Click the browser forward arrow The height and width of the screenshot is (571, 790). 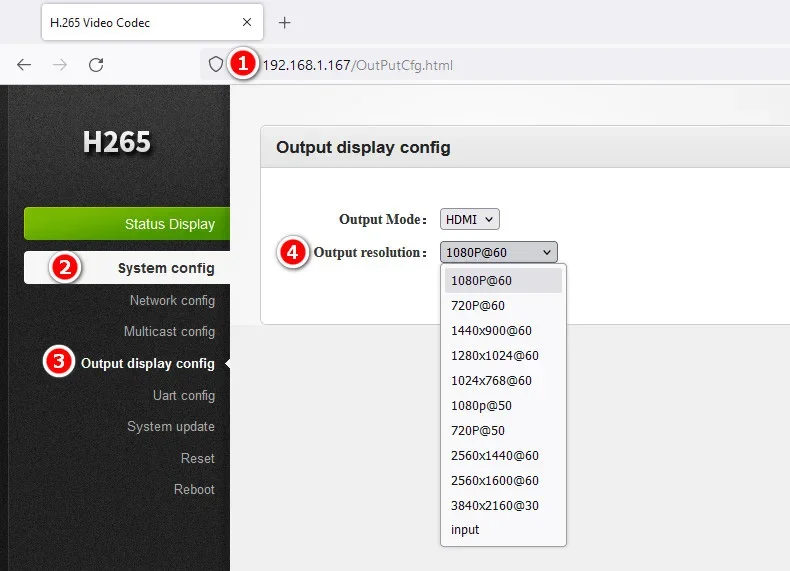click(60, 65)
